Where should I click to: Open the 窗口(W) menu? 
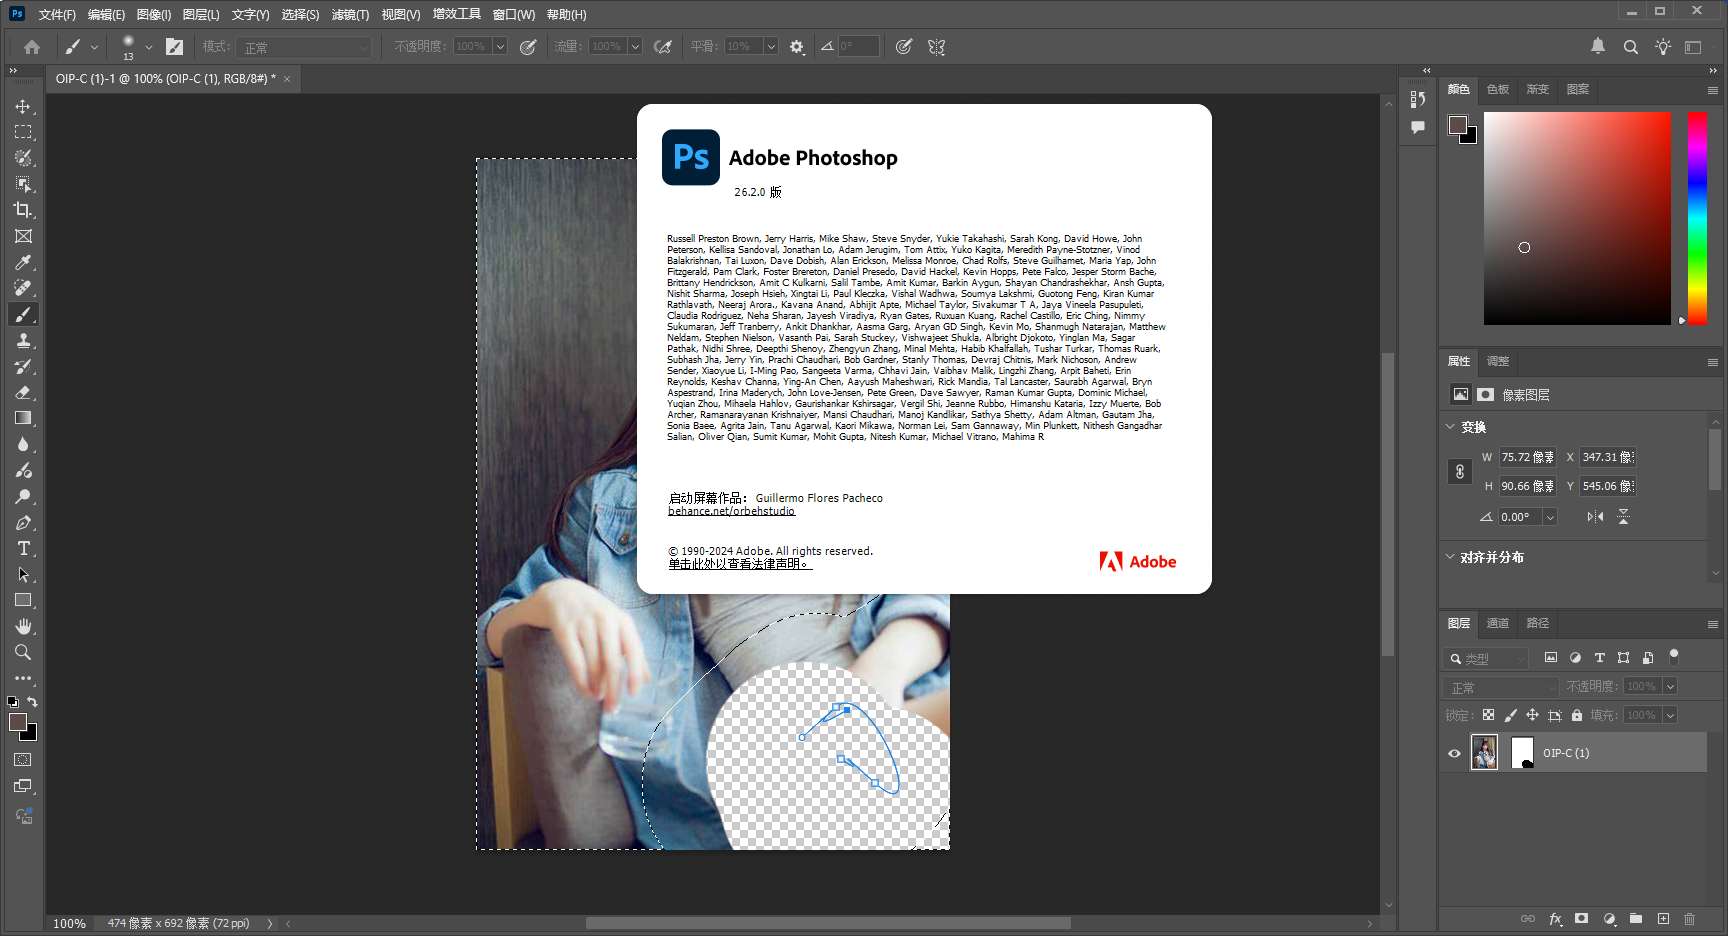tap(514, 14)
